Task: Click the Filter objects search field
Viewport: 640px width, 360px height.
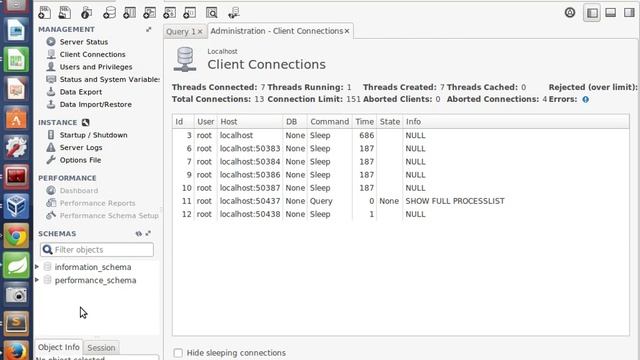Action: pyautogui.click(x=97, y=250)
